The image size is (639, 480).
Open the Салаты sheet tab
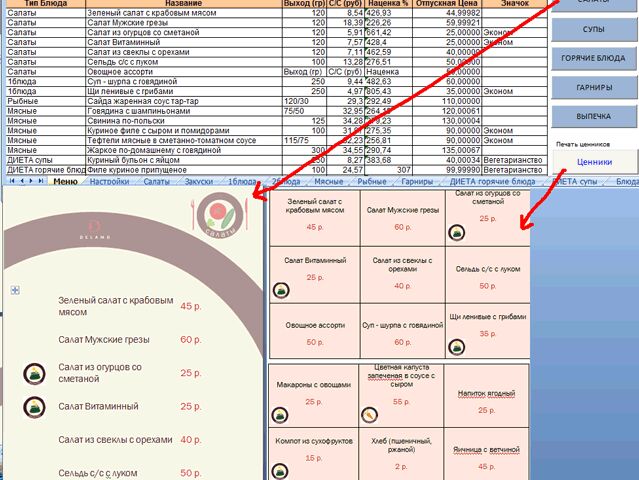pos(156,181)
